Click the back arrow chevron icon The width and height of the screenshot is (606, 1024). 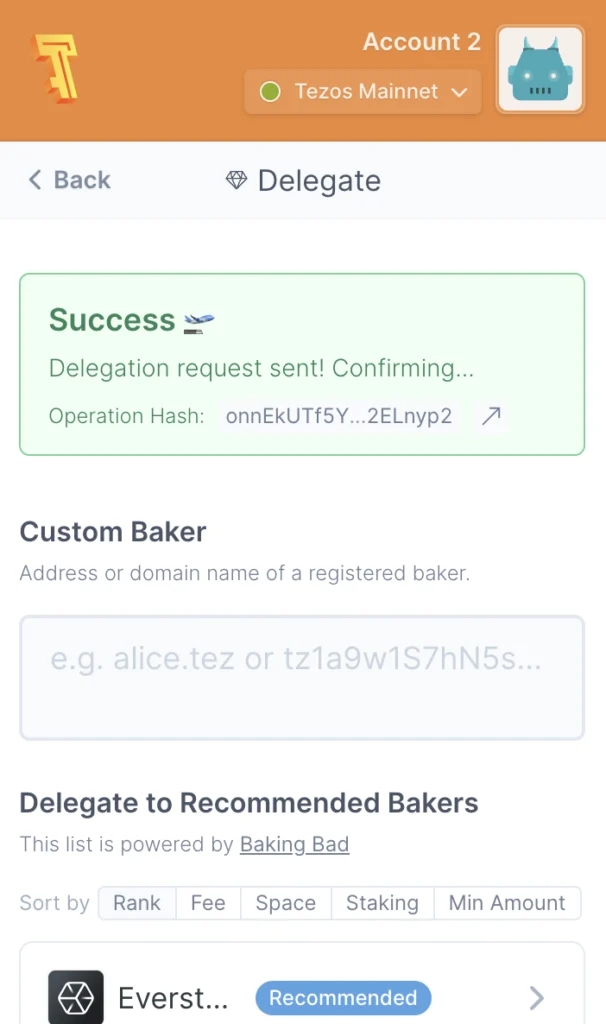pyautogui.click(x=35, y=180)
